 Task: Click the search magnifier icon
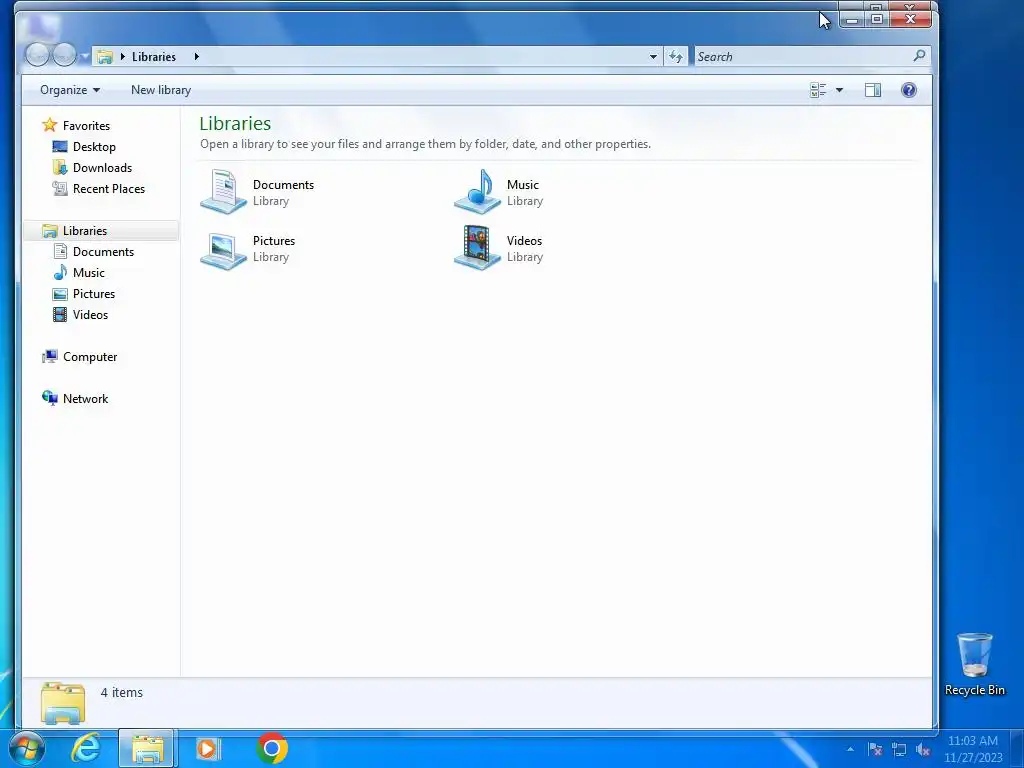pos(919,56)
